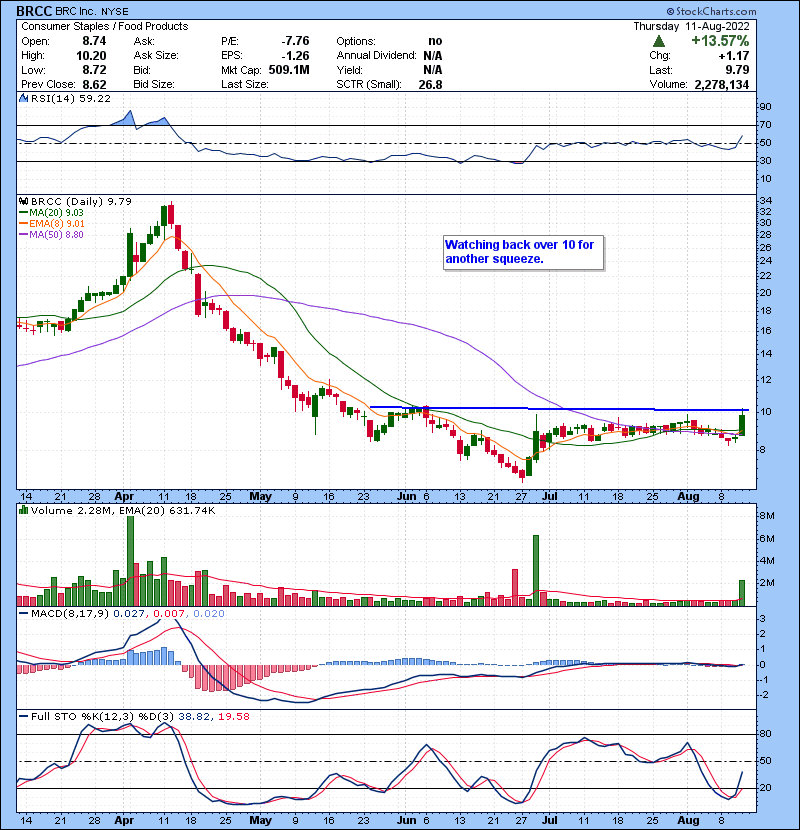Click the 90 level on the RSI axis
The height and width of the screenshot is (830, 800).
pos(765,106)
